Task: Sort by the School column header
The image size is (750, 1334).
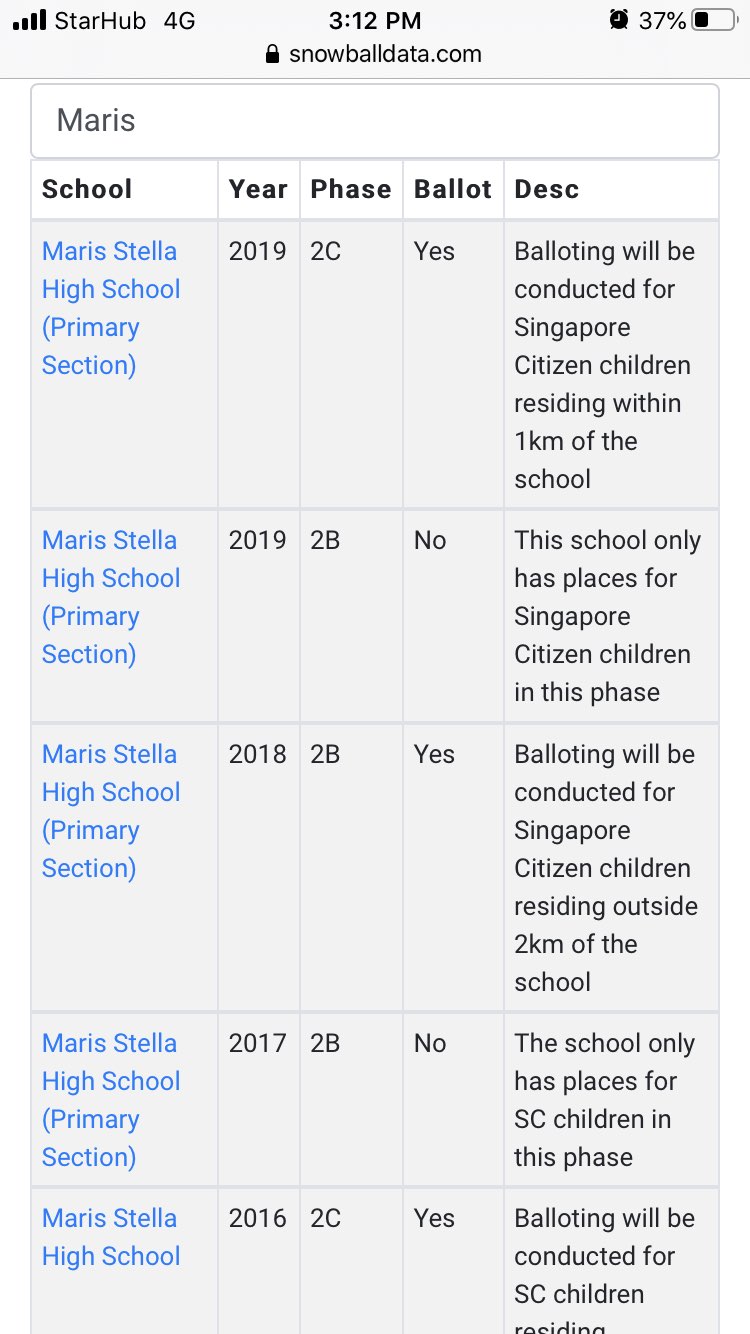Action: click(x=87, y=189)
